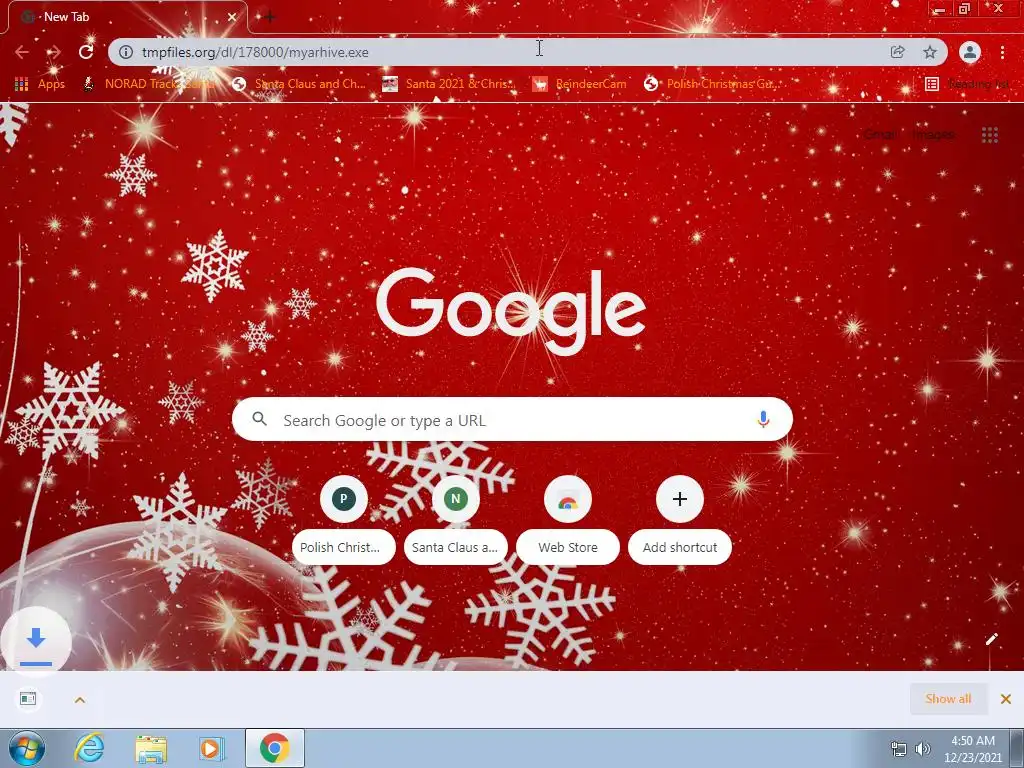This screenshot has width=1024, height=768.
Task: Click the Chrome taskbar button
Action: click(275, 748)
